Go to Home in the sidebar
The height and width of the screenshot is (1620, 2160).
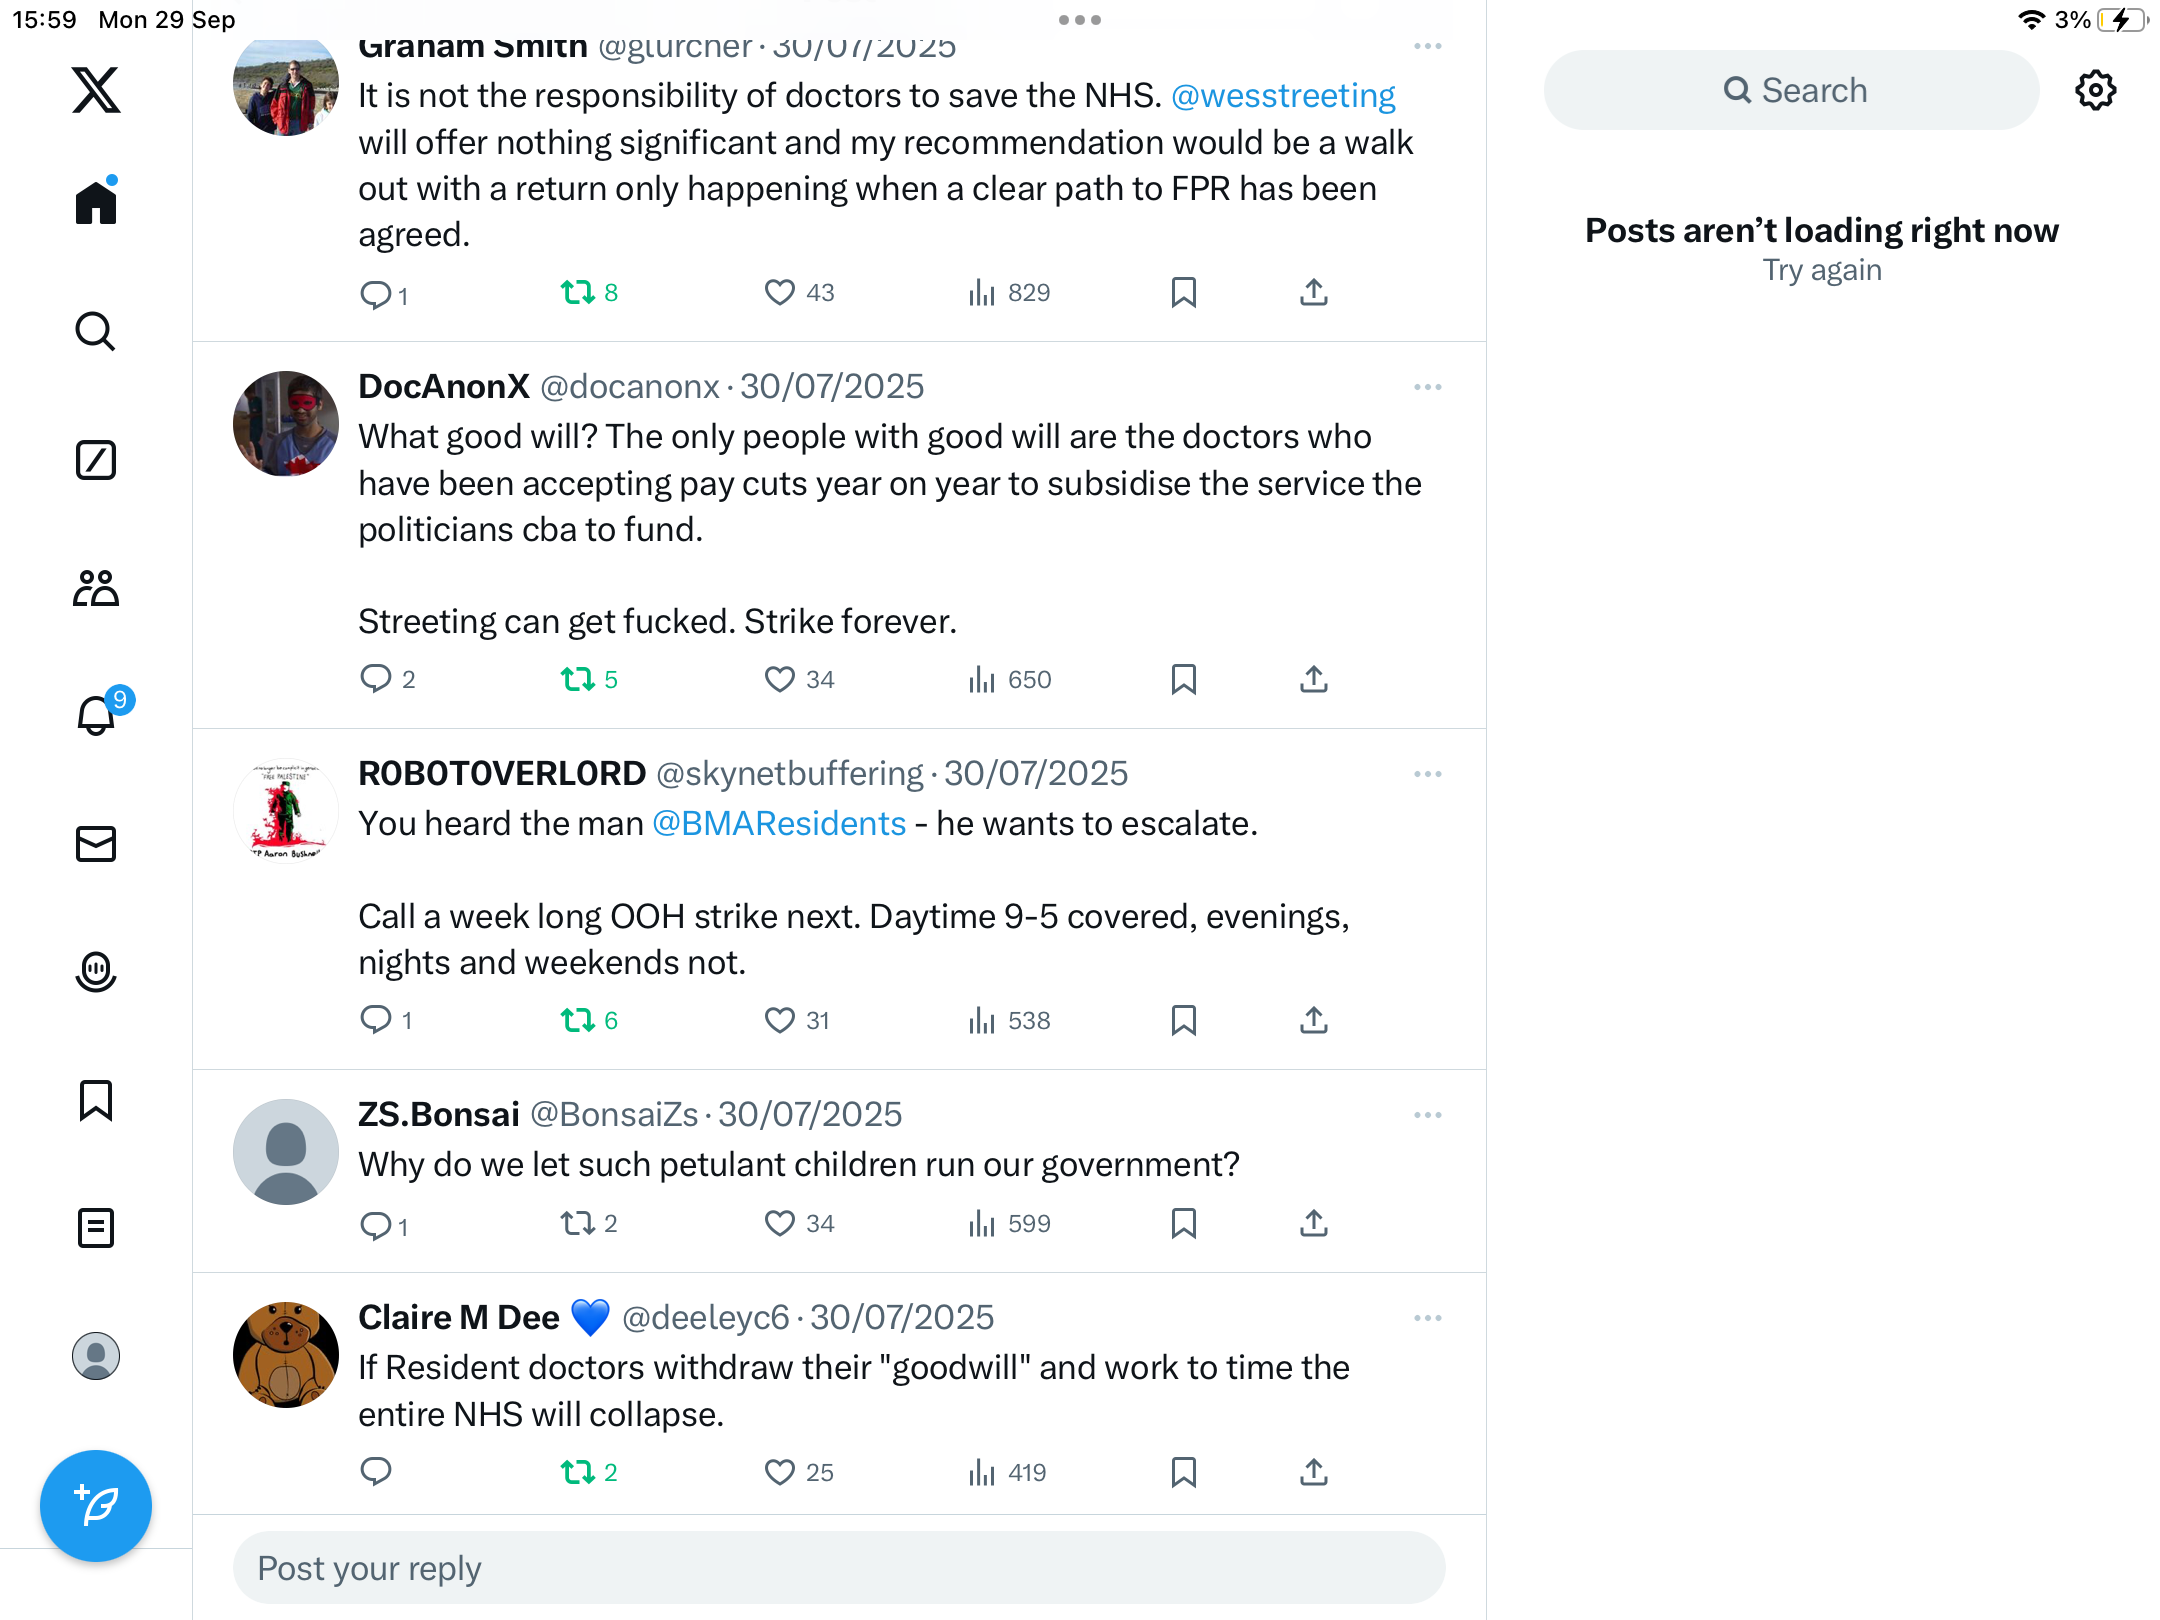(x=96, y=203)
